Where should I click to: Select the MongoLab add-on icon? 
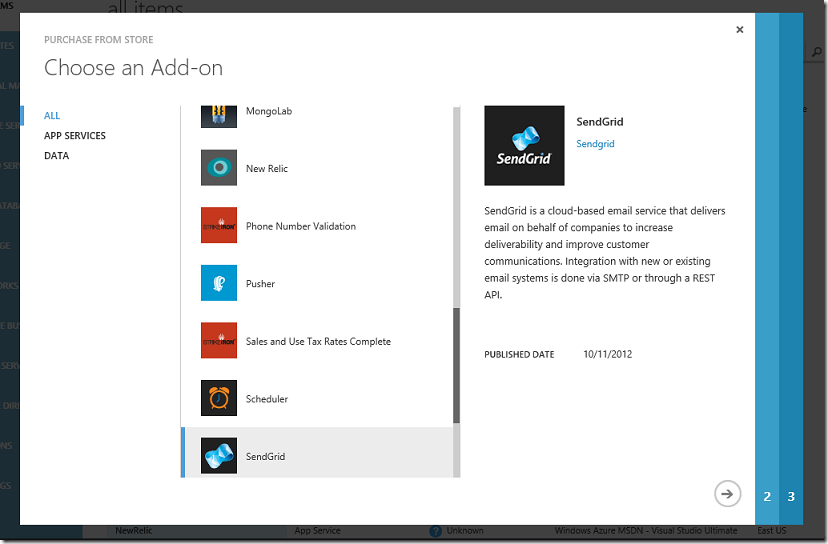(x=219, y=116)
